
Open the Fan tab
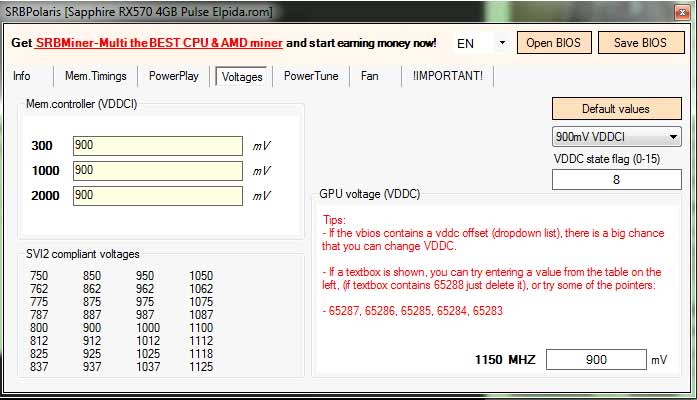369,76
